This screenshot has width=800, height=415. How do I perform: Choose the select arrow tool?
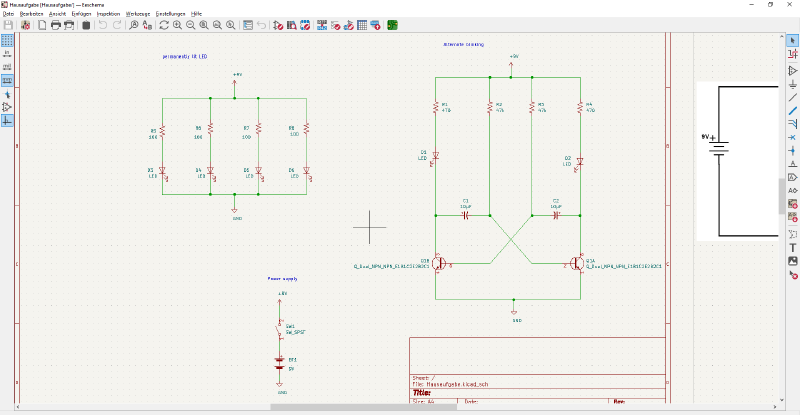[x=792, y=40]
